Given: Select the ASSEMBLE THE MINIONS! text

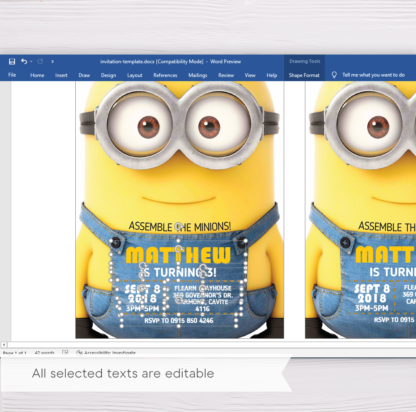Looking at the screenshot, I should [x=180, y=227].
